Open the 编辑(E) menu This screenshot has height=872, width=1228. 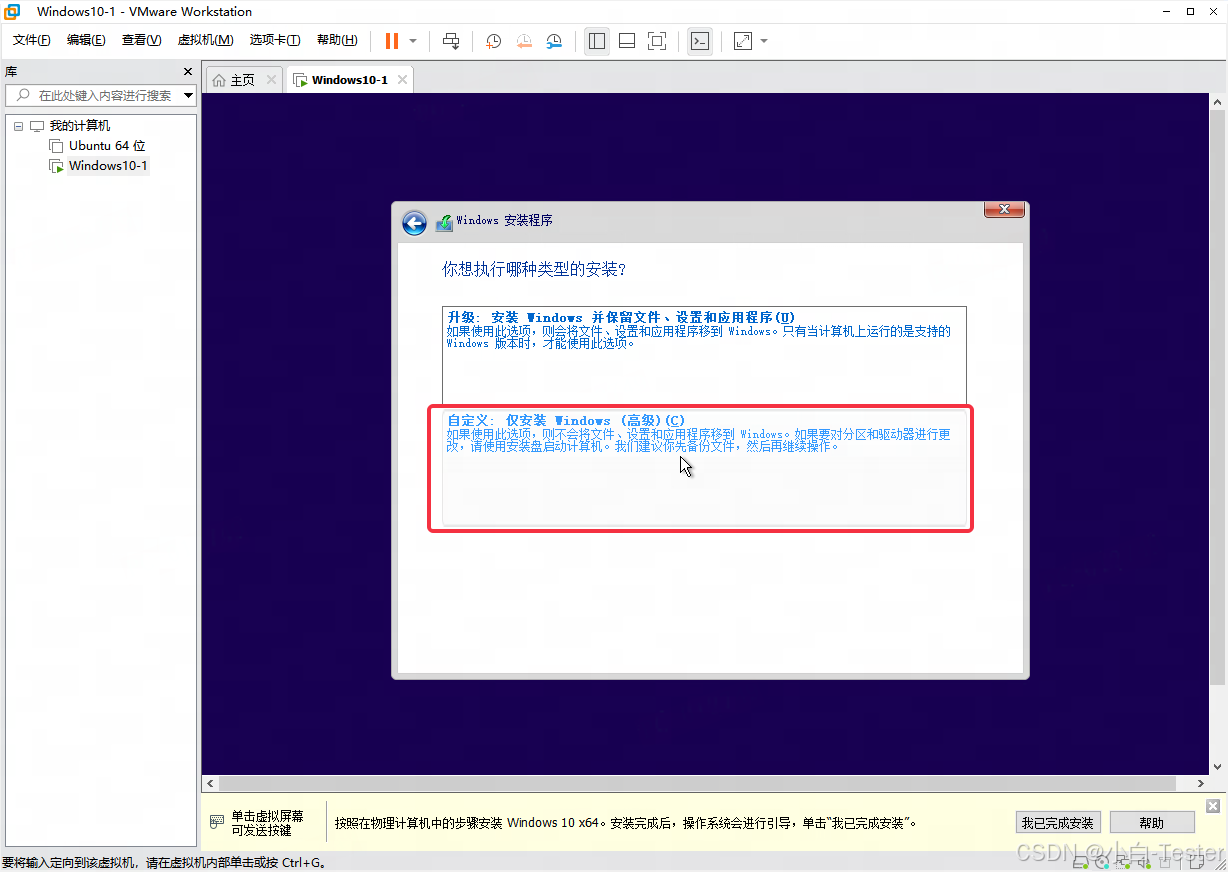point(86,40)
